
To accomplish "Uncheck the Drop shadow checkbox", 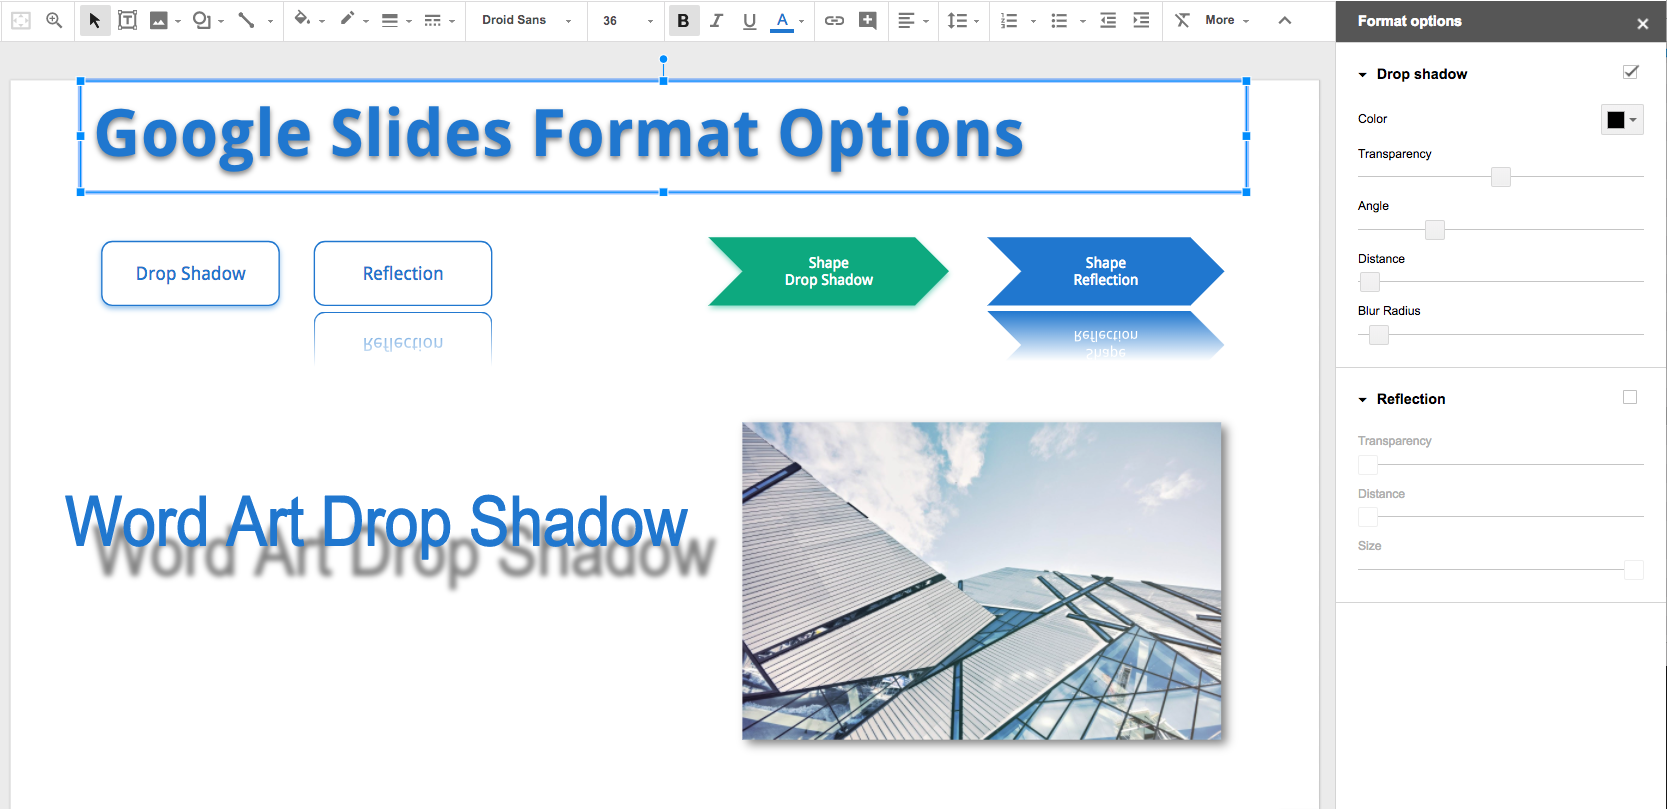I will pyautogui.click(x=1630, y=72).
